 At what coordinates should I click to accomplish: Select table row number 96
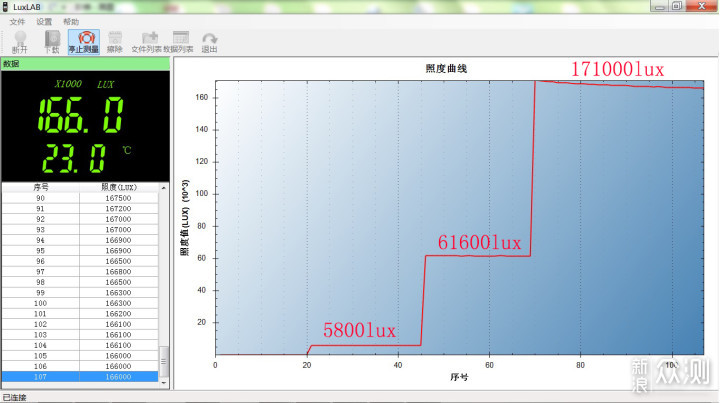coord(80,261)
